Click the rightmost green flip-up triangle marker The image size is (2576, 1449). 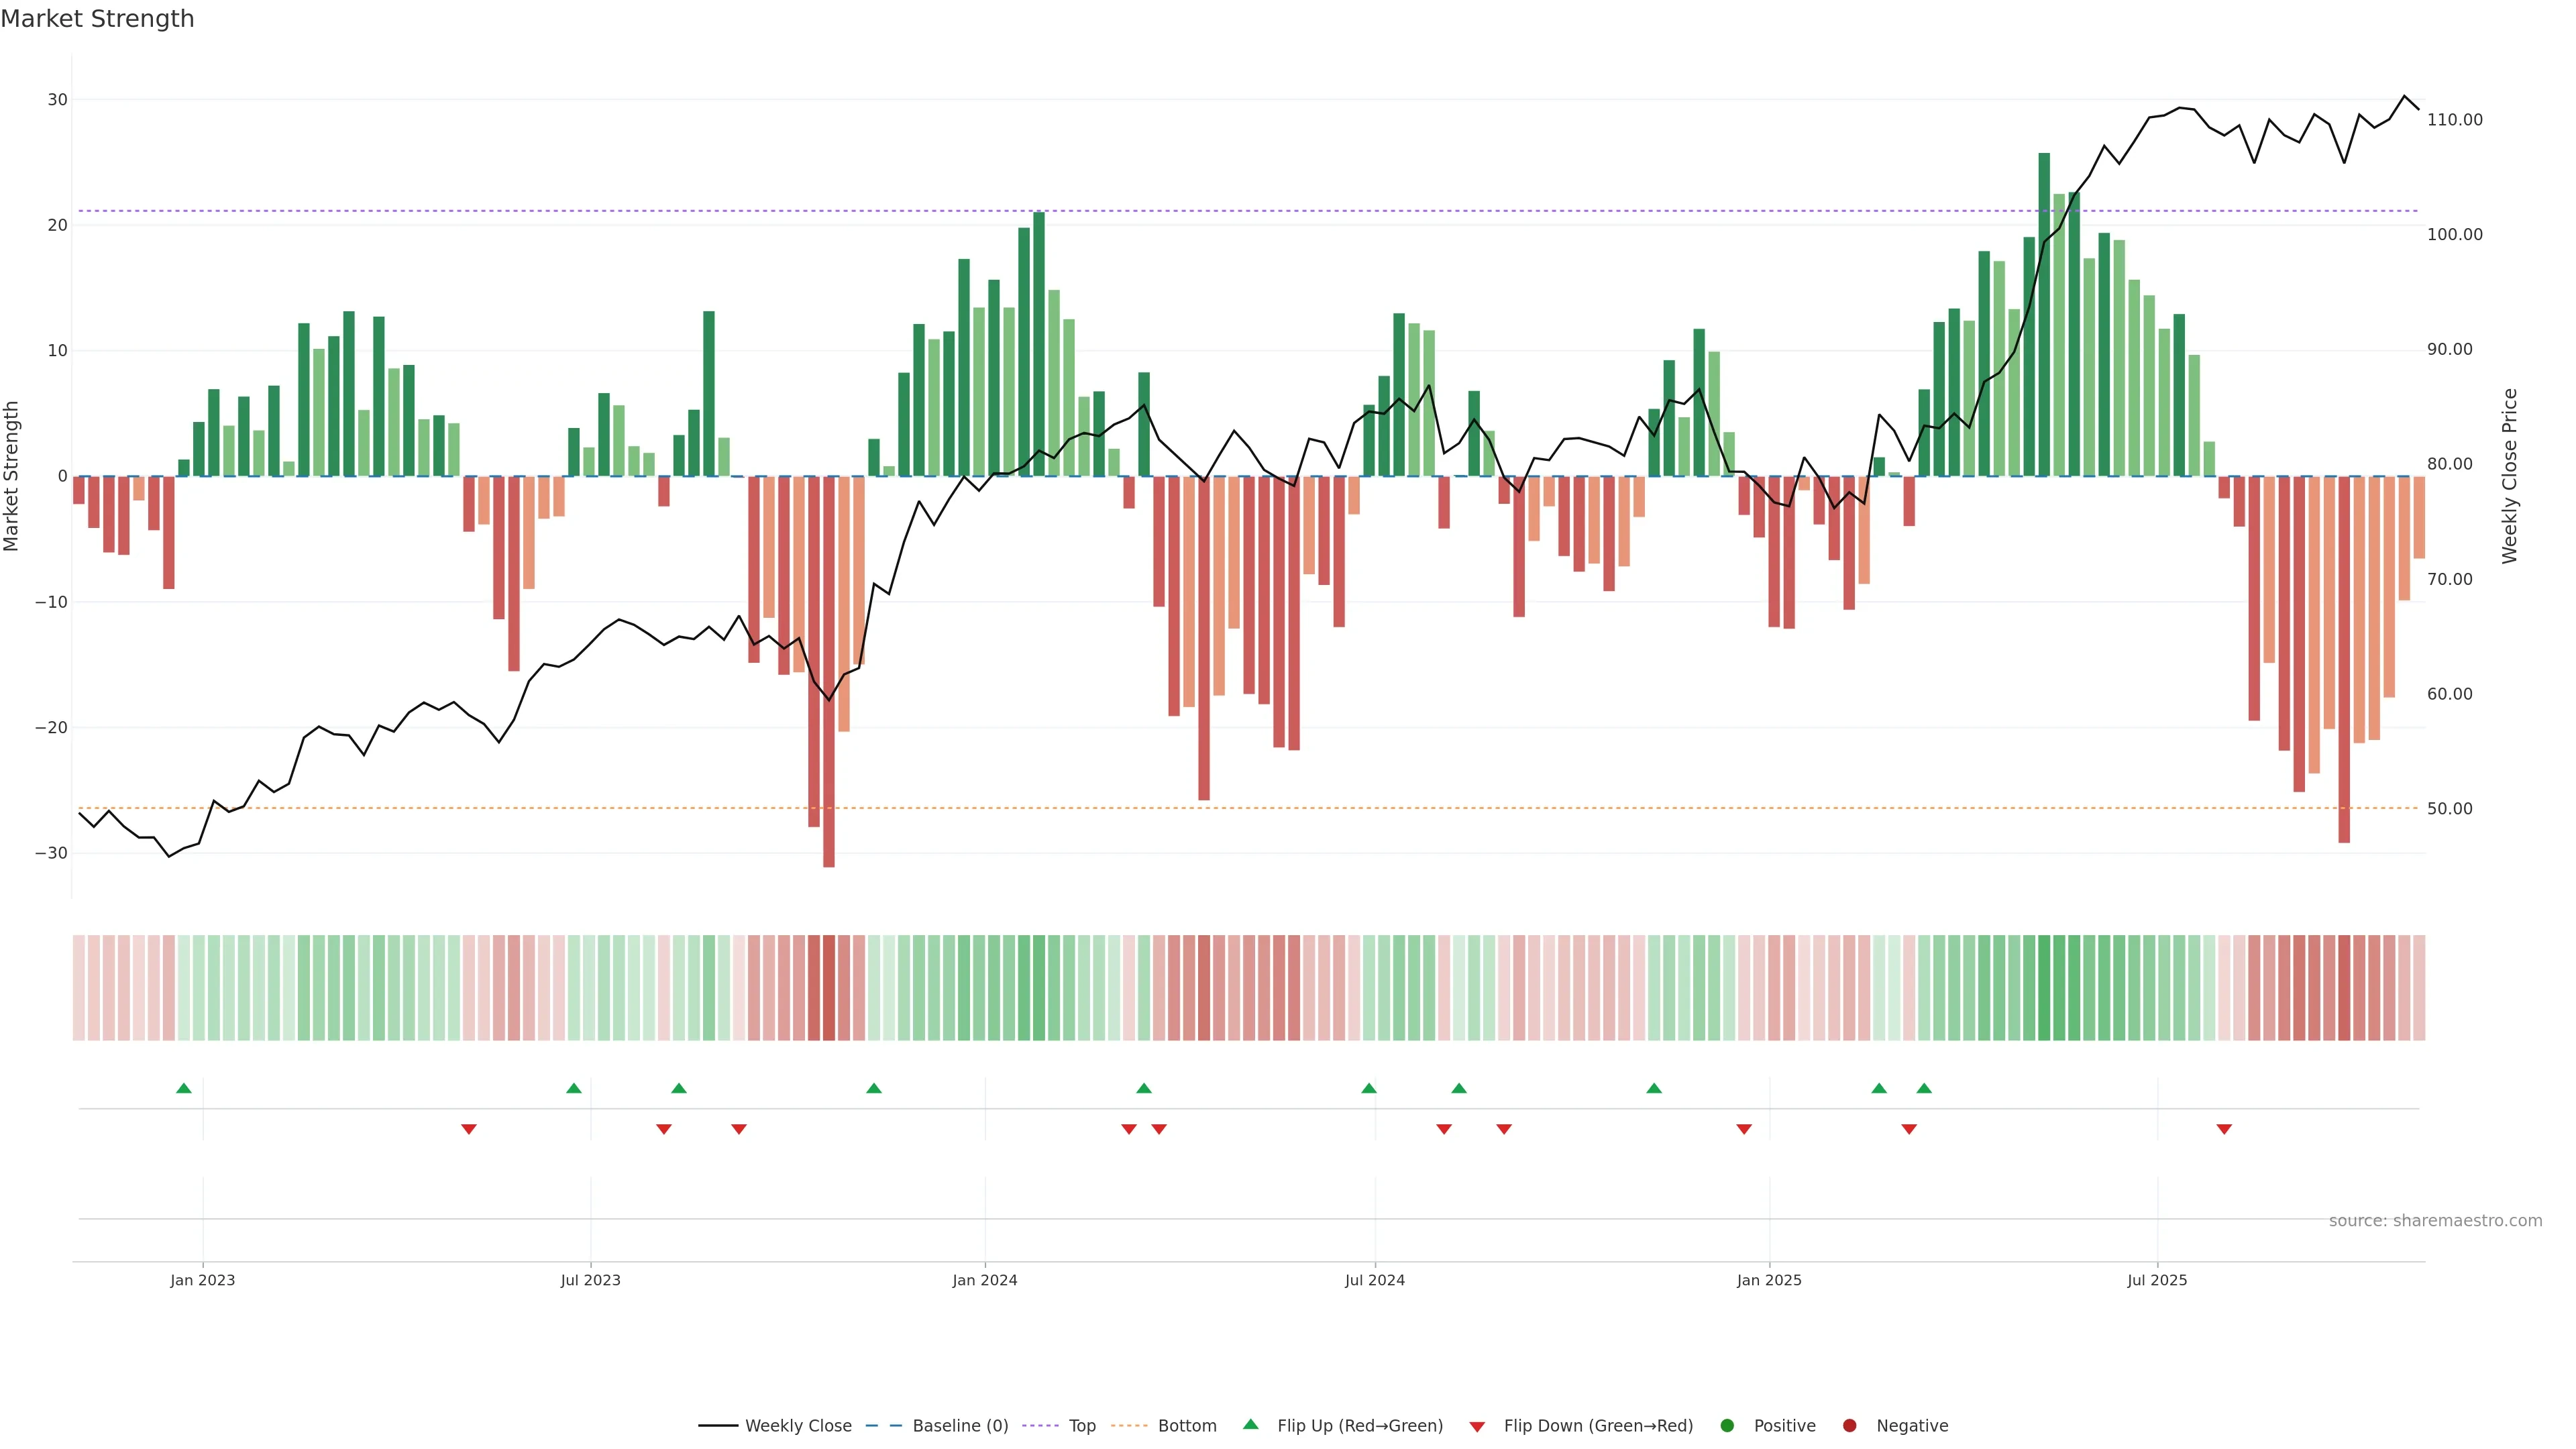pyautogui.click(x=1924, y=1088)
